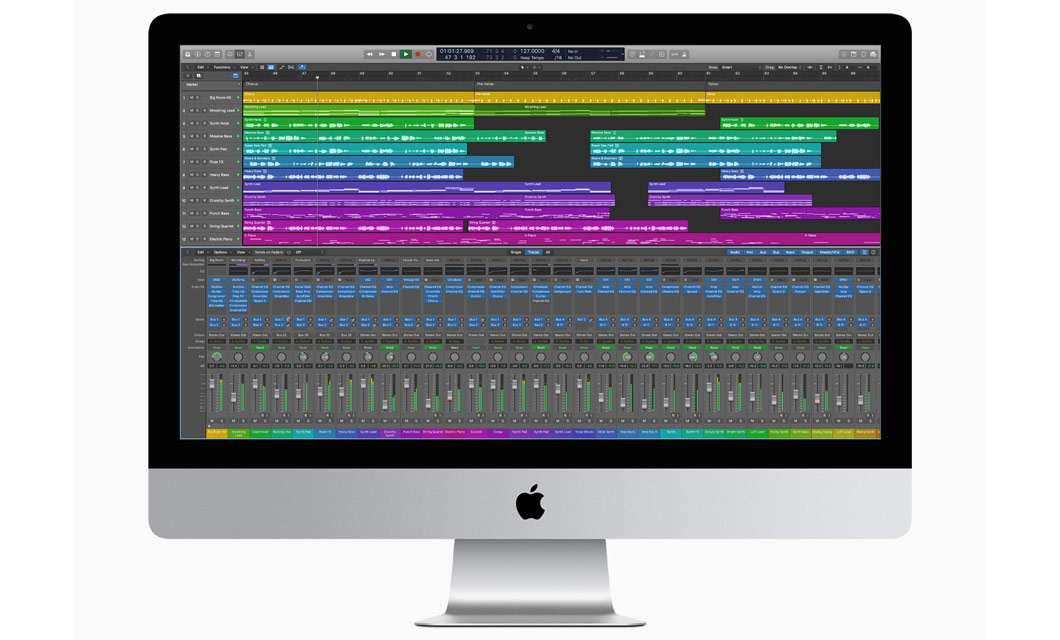
Task: Open the Quick Help icon
Action: click(x=208, y=54)
